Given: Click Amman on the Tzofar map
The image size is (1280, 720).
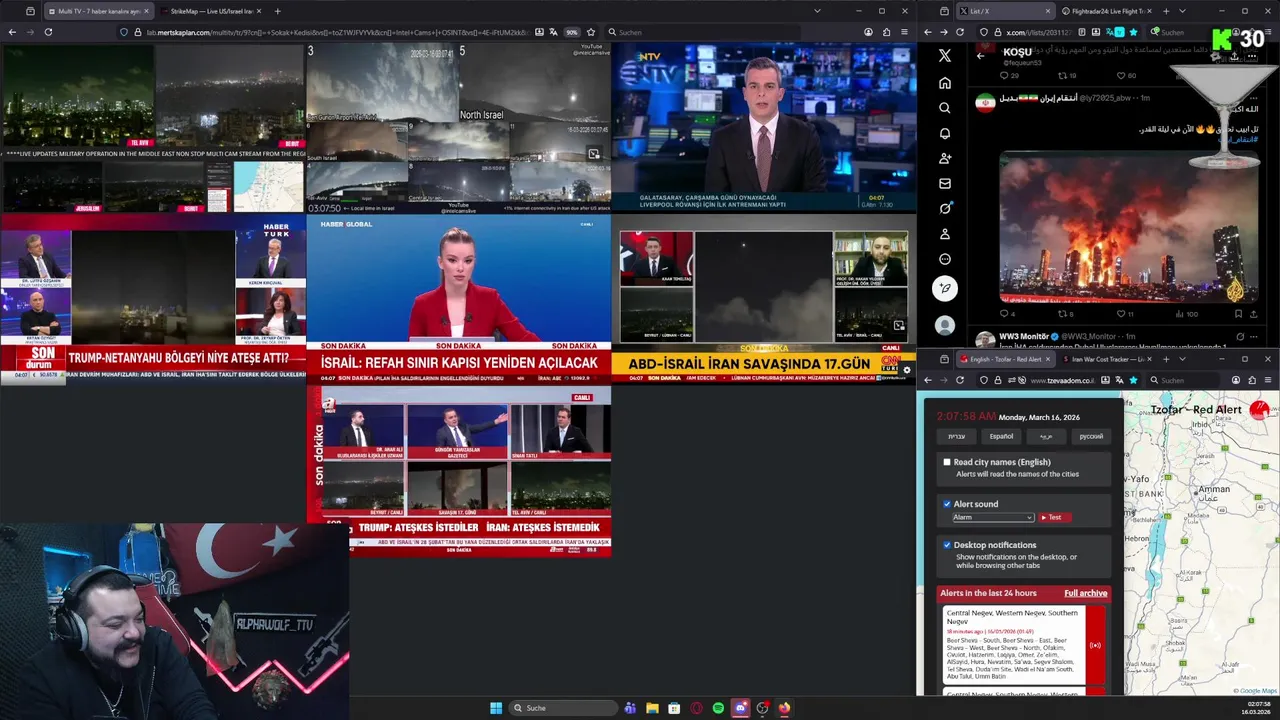Looking at the screenshot, I should pos(1213,491).
